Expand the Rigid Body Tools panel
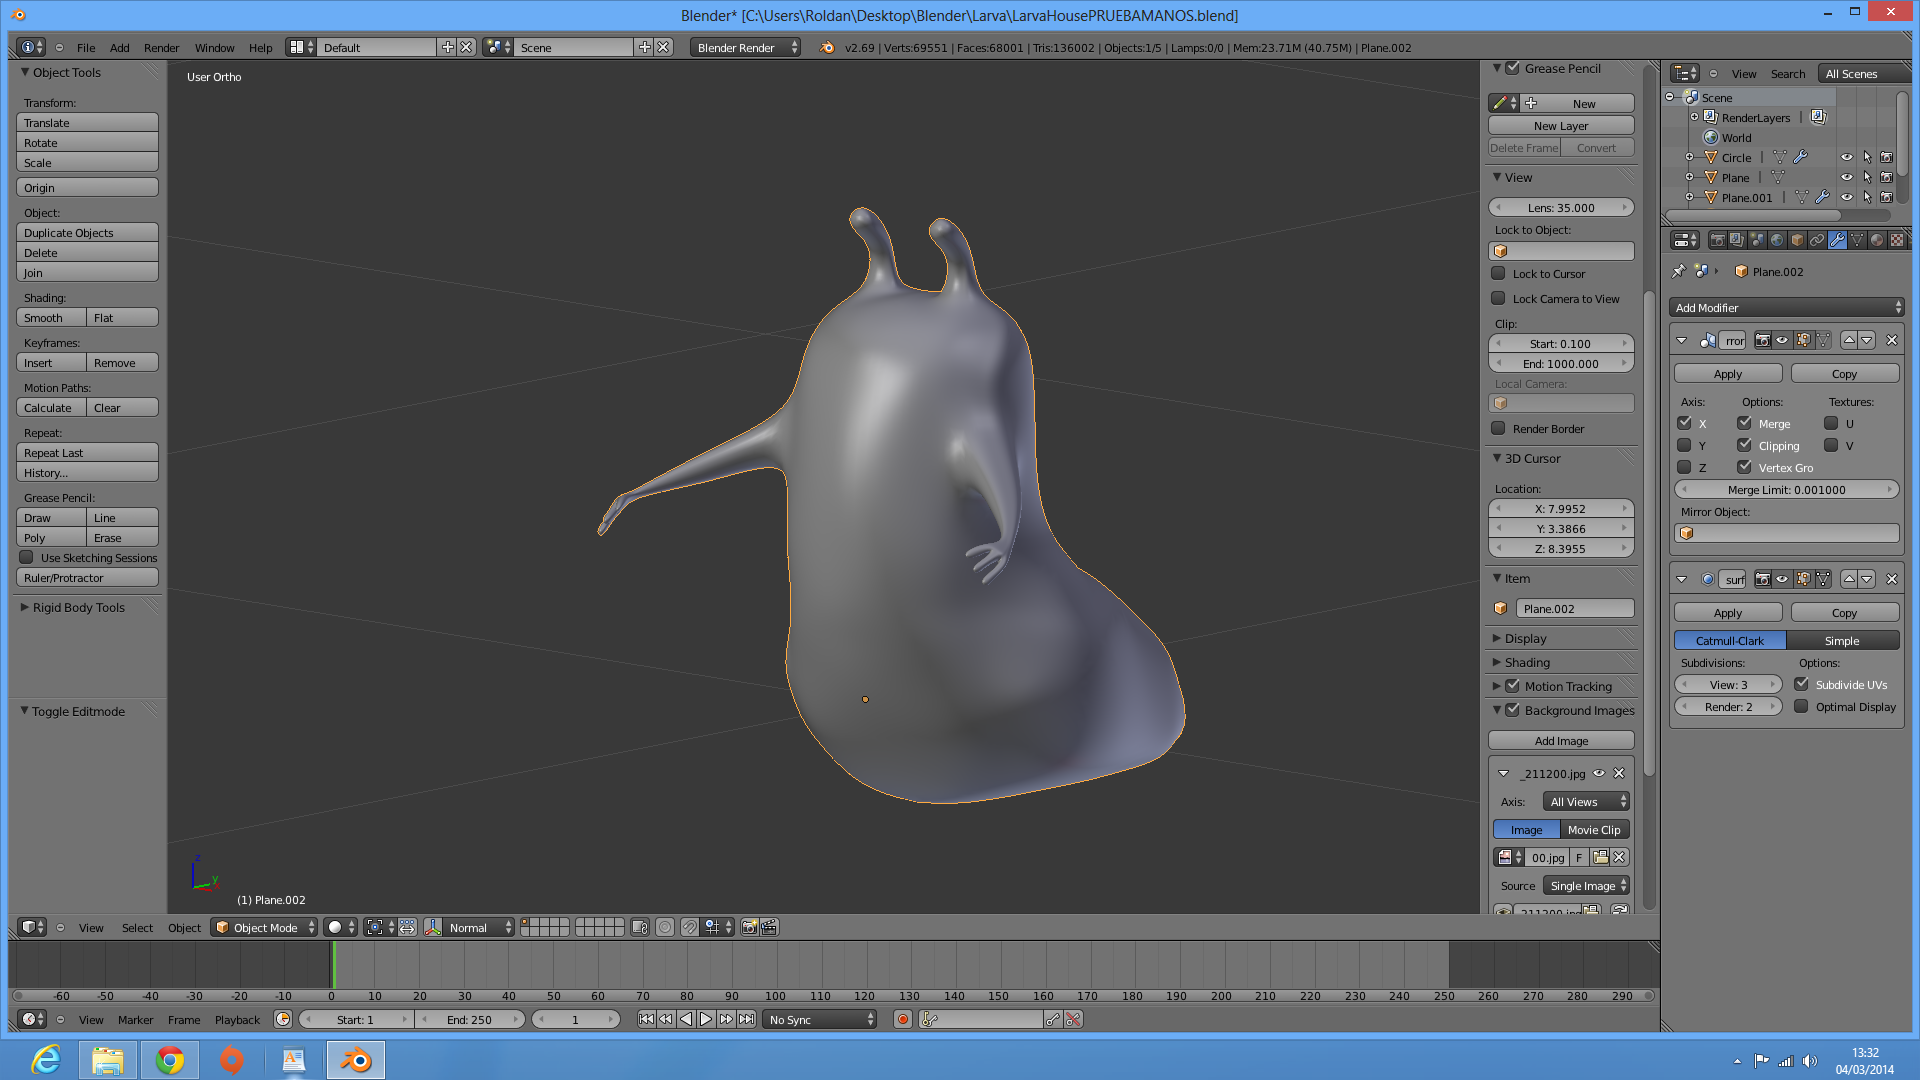This screenshot has width=1920, height=1080. click(78, 607)
